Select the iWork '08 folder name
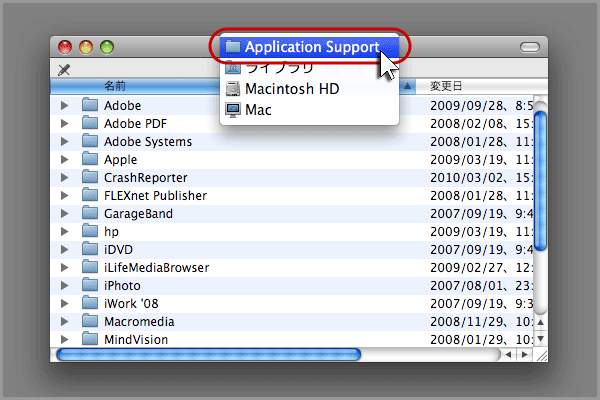 (x=131, y=304)
